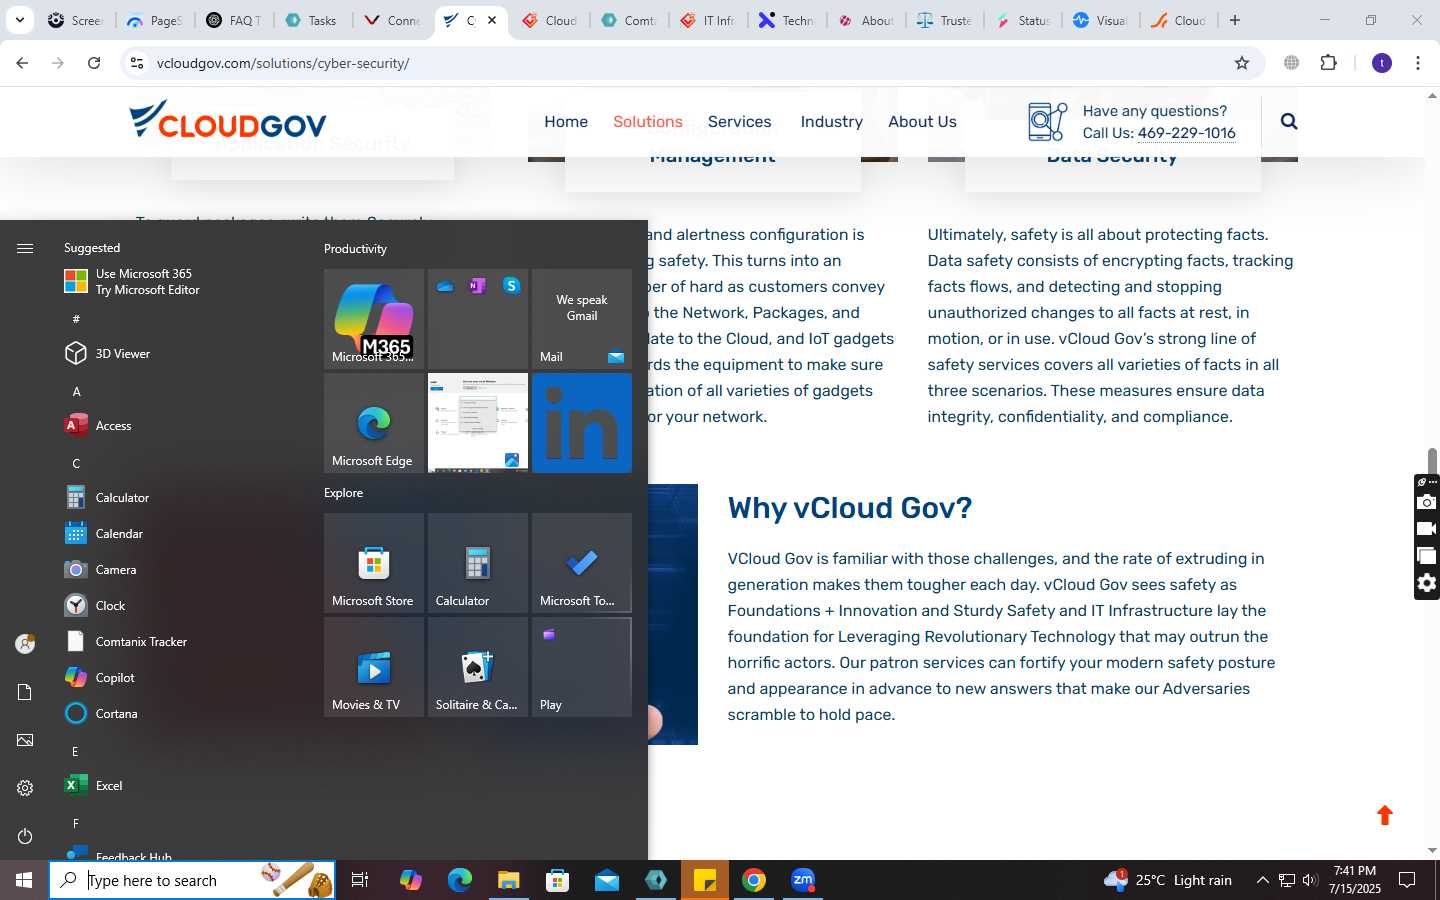Click the Start menu Power button

click(x=25, y=836)
